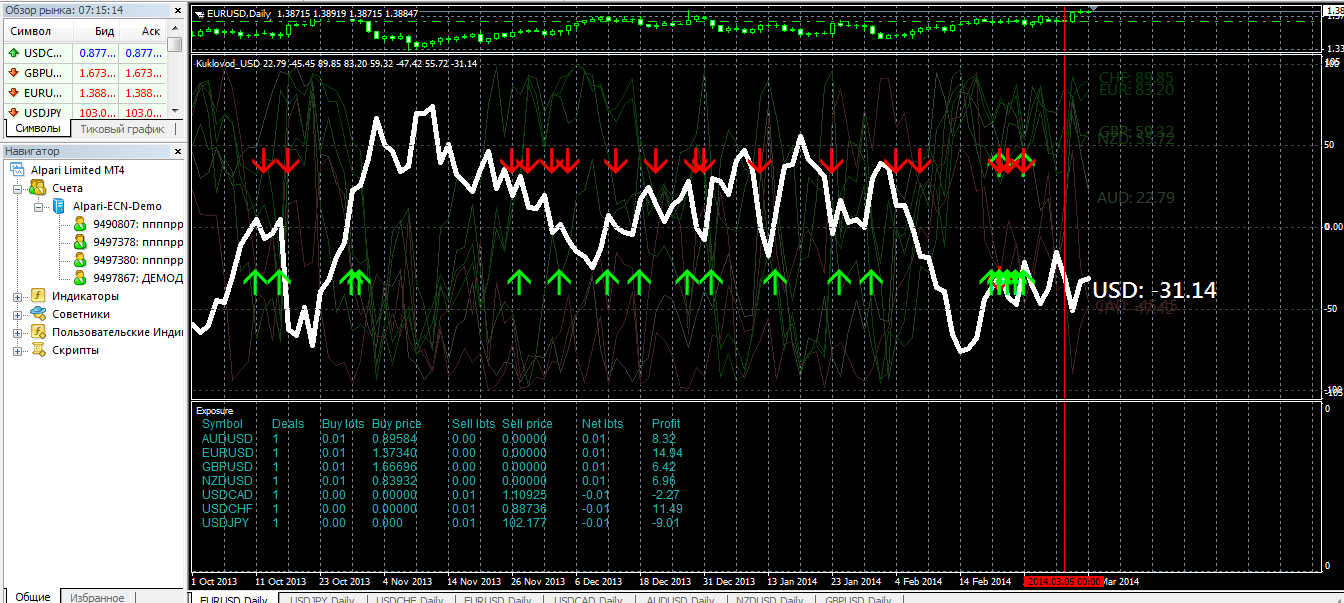
Task: Click the chart shift triangle marker at top
Action: (x=1093, y=7)
